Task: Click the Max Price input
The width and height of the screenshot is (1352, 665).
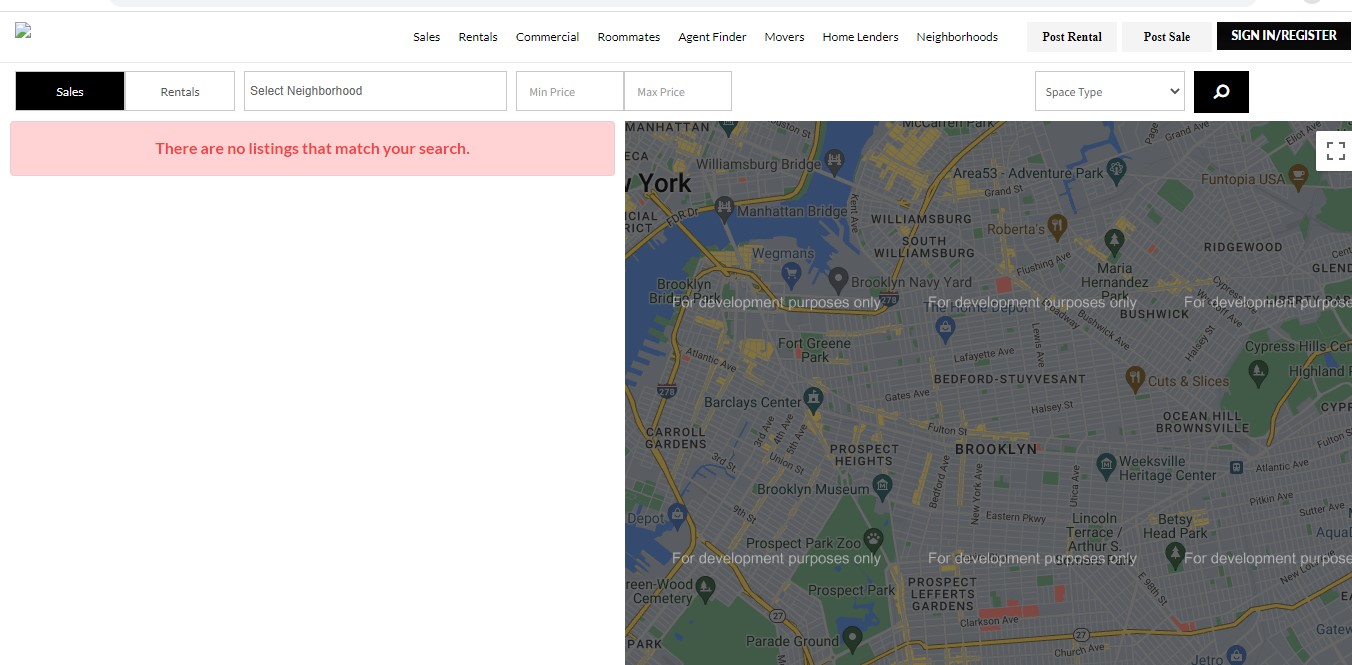Action: 678,91
